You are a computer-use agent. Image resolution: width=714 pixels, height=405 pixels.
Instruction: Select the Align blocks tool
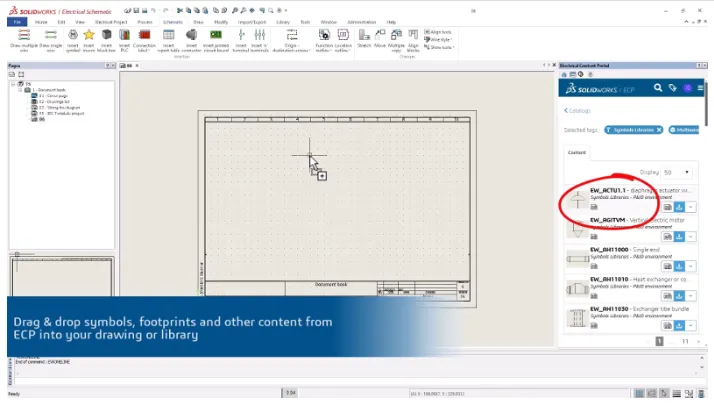[x=413, y=41]
